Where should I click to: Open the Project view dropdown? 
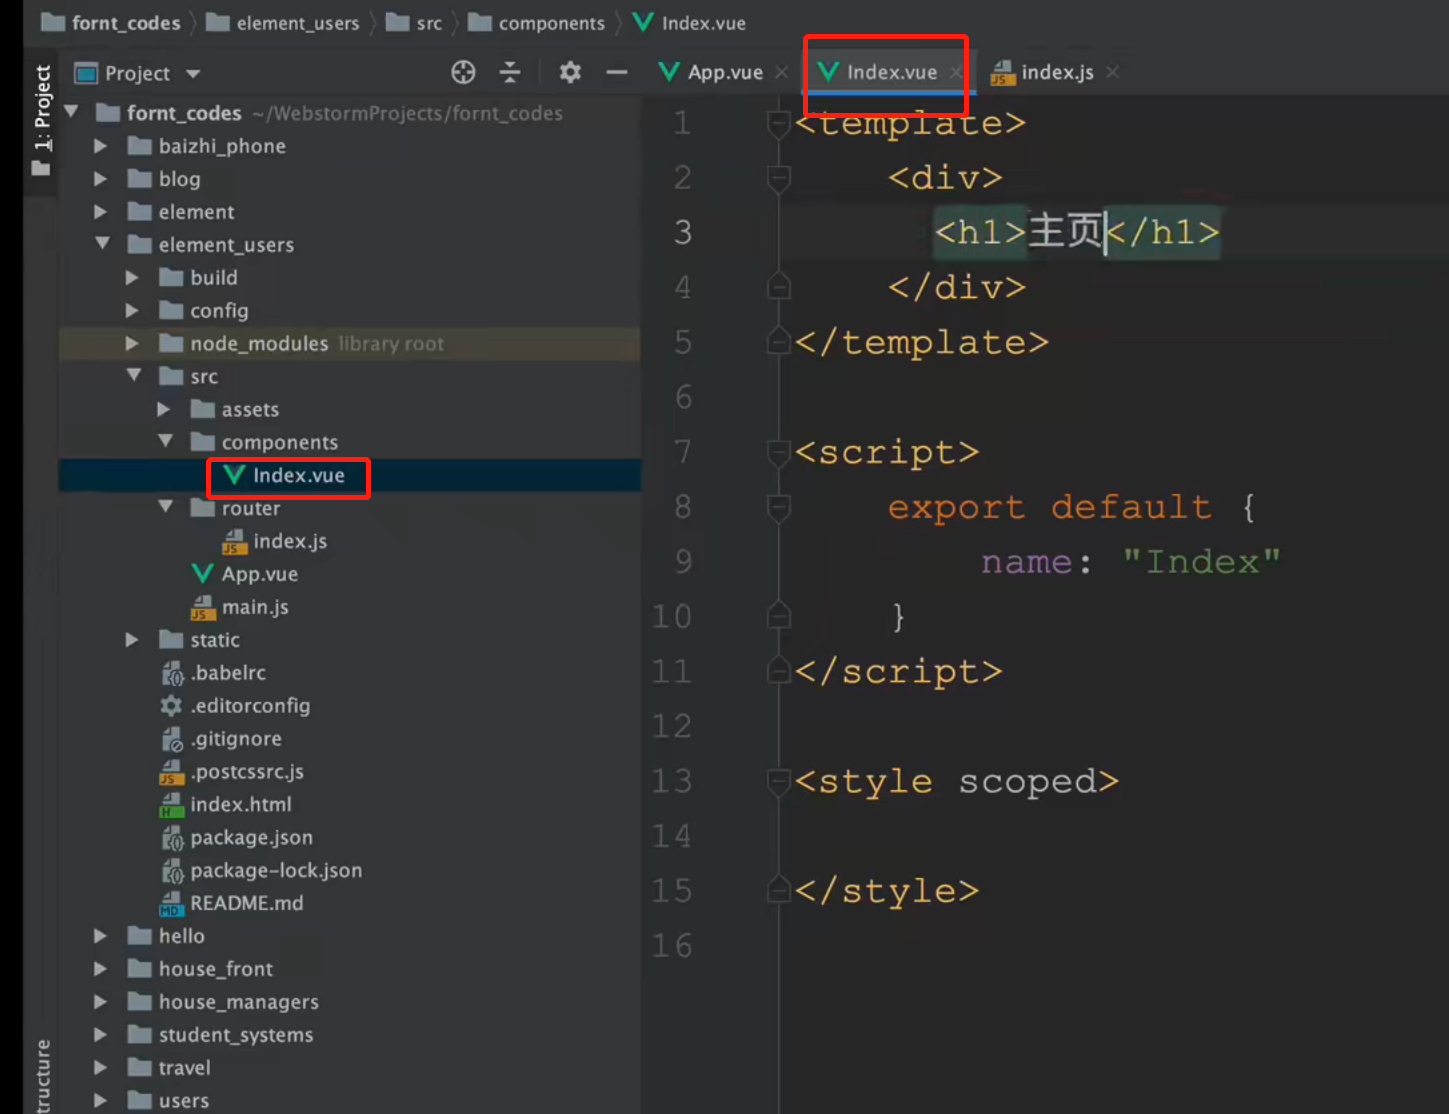[x=193, y=73]
